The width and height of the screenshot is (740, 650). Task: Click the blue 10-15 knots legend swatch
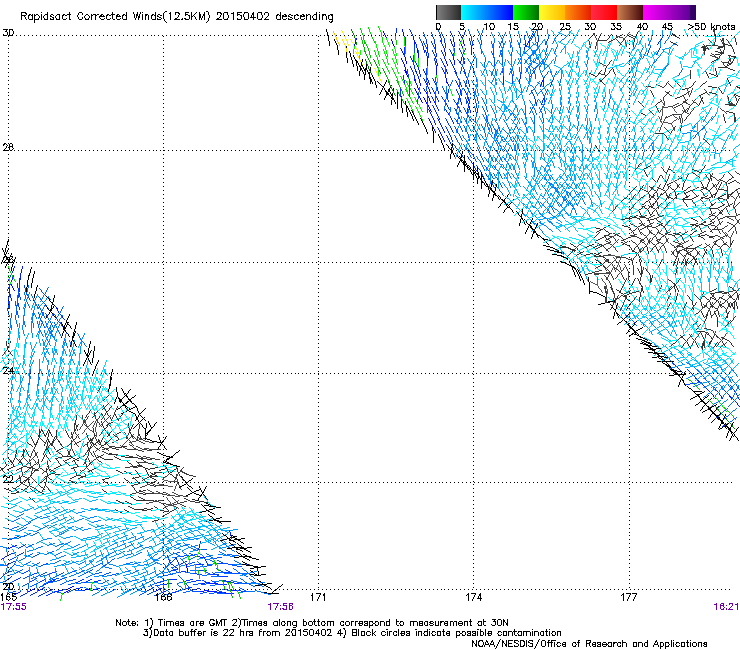point(500,12)
